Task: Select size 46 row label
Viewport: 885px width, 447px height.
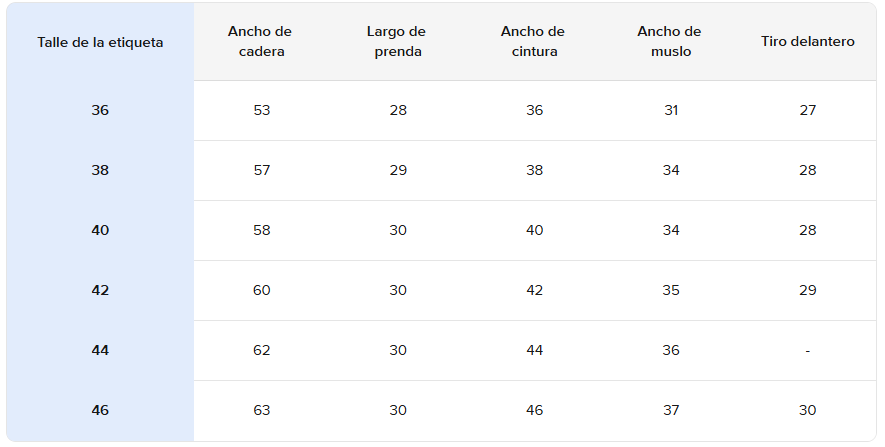Action: pos(100,410)
